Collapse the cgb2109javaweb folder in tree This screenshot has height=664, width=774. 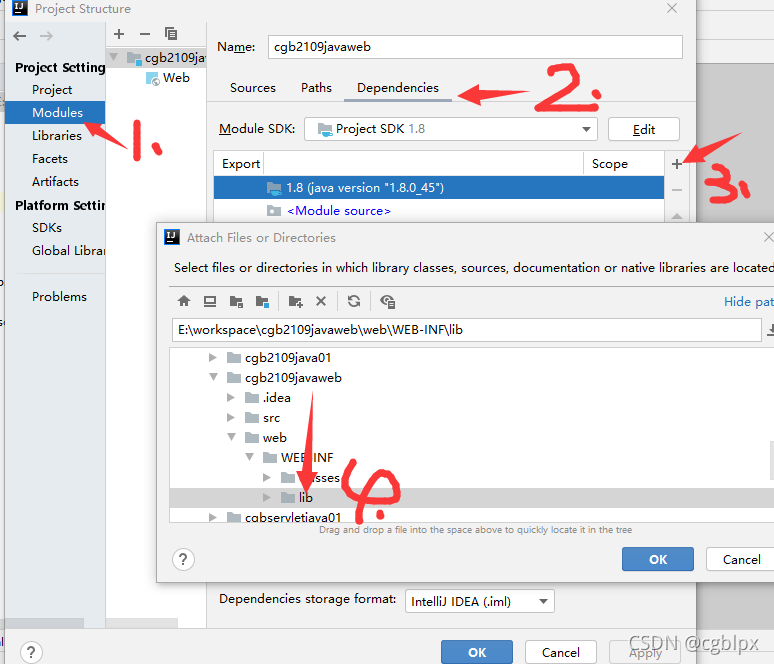(x=214, y=377)
